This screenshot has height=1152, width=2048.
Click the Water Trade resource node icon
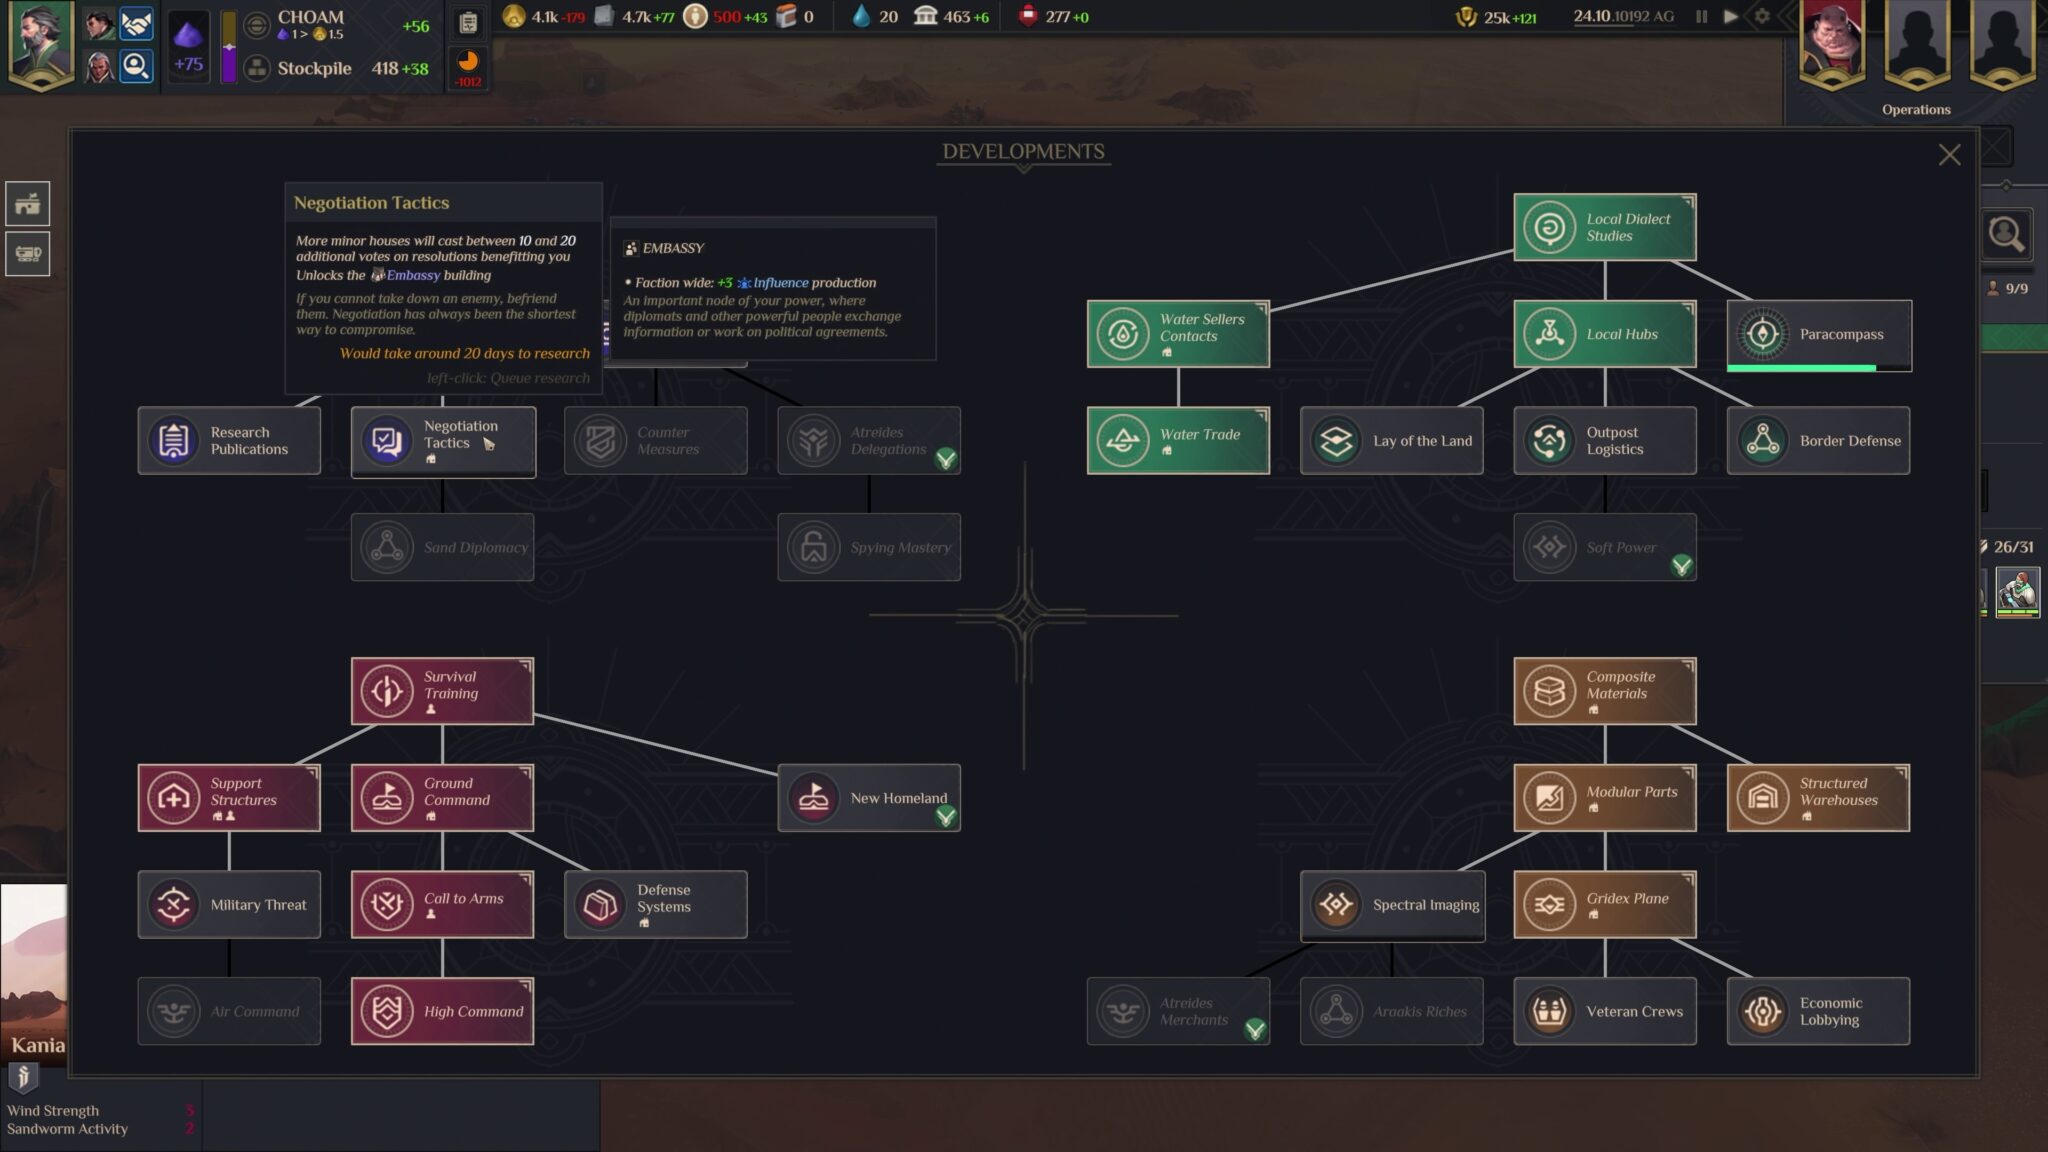[1120, 440]
